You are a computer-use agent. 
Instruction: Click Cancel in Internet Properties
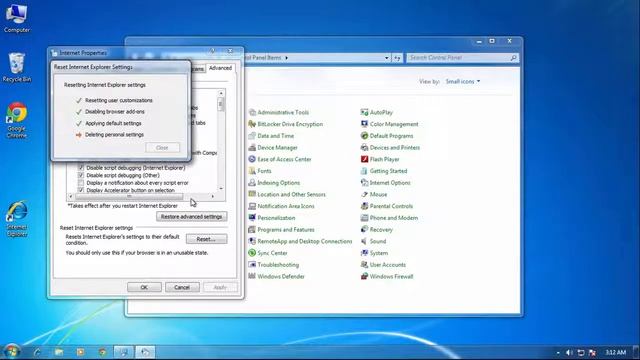[x=182, y=287]
